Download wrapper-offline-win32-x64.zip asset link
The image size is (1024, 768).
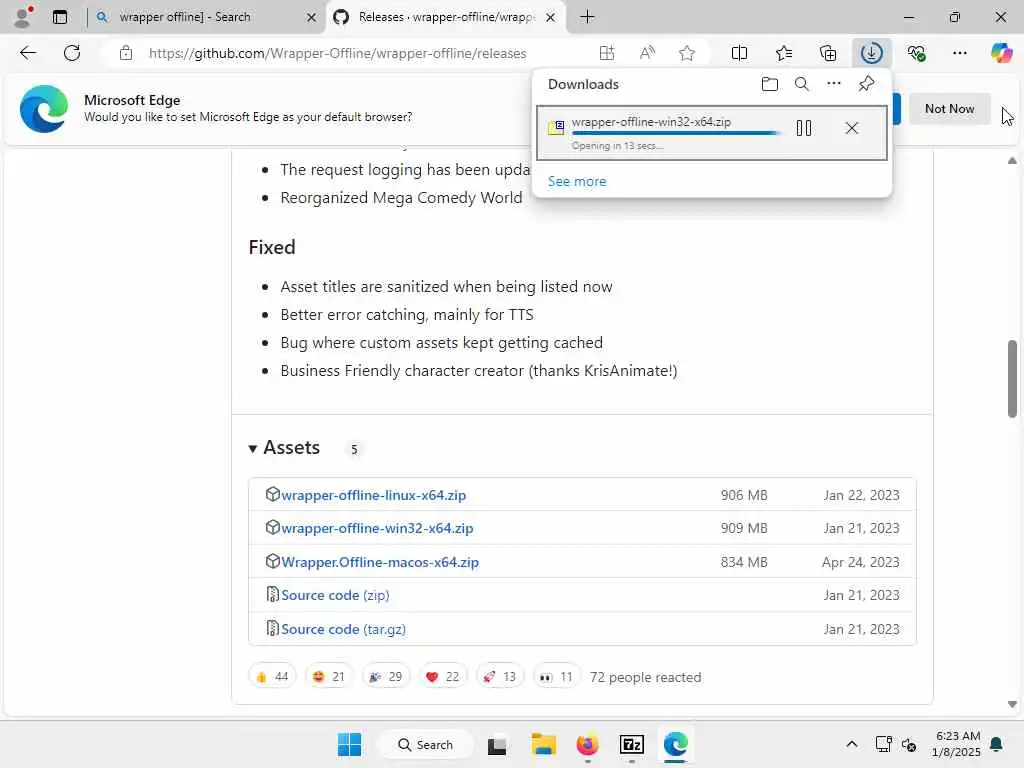(377, 528)
